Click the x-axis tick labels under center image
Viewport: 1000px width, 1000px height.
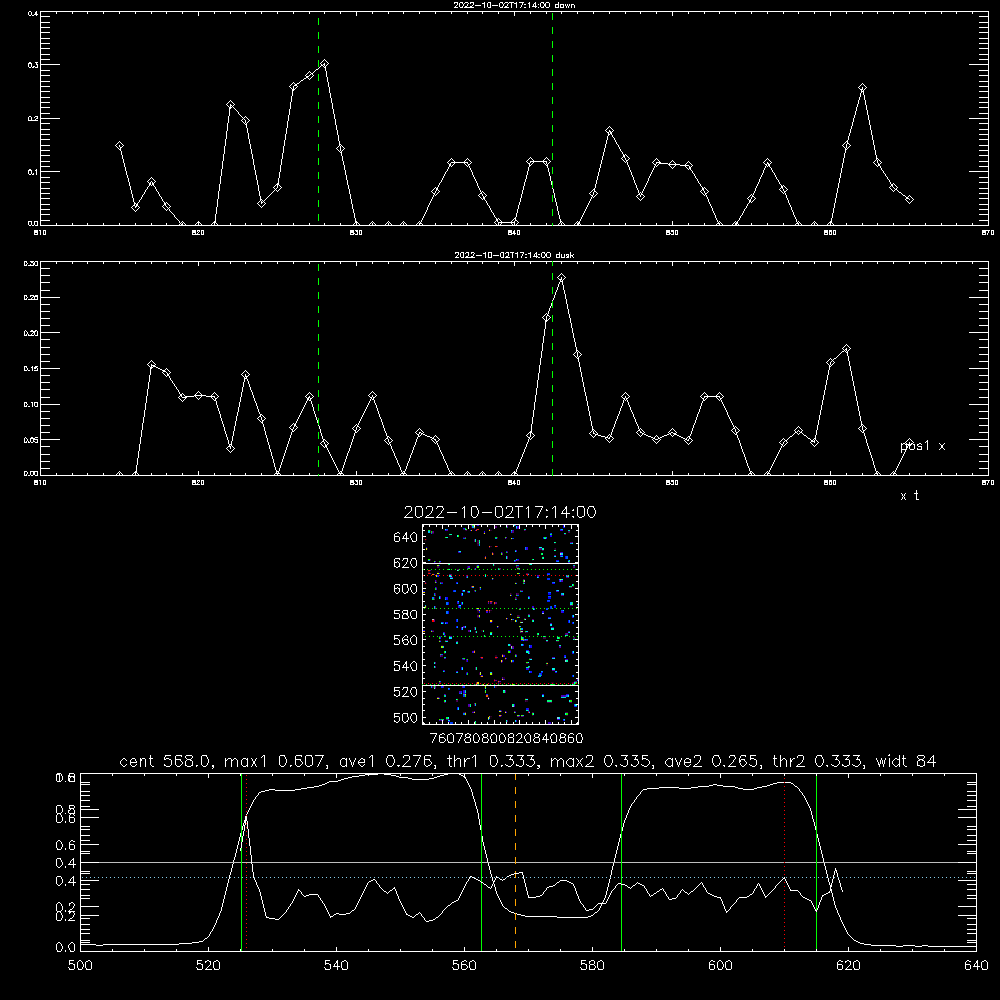(x=506, y=739)
